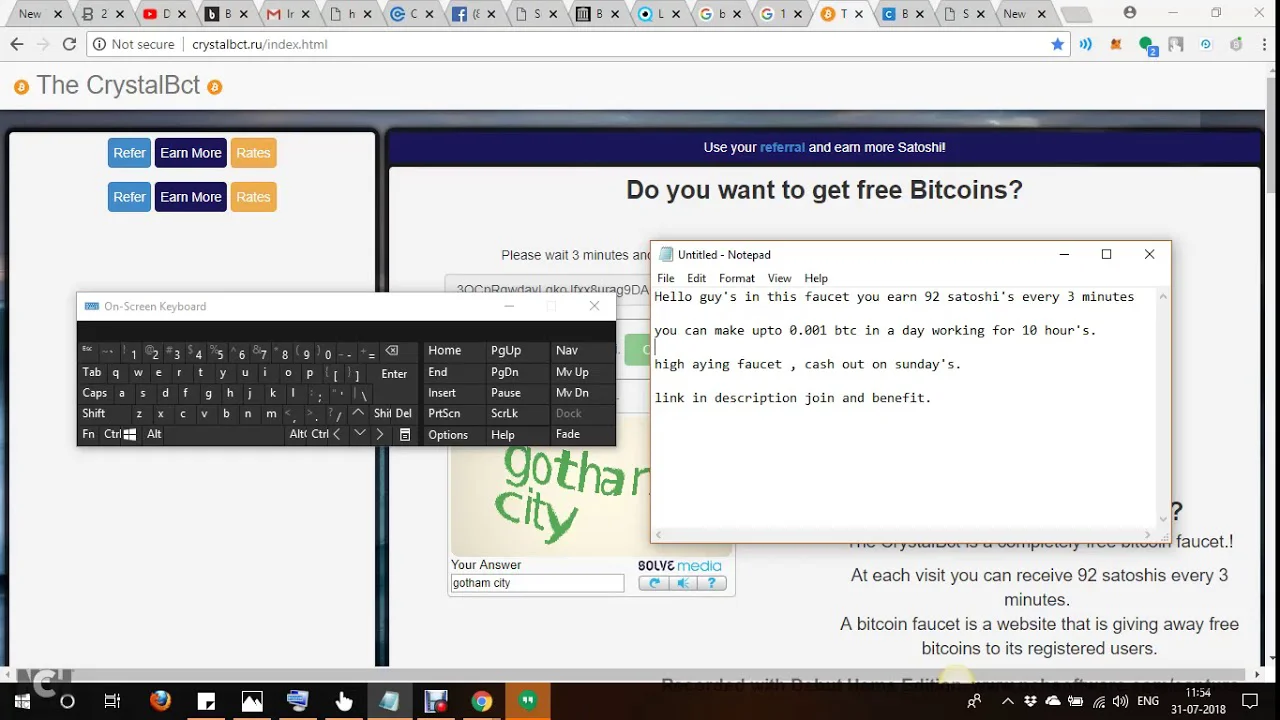Show hidden system tray icons
This screenshot has height=720, width=1280.
1007,702
